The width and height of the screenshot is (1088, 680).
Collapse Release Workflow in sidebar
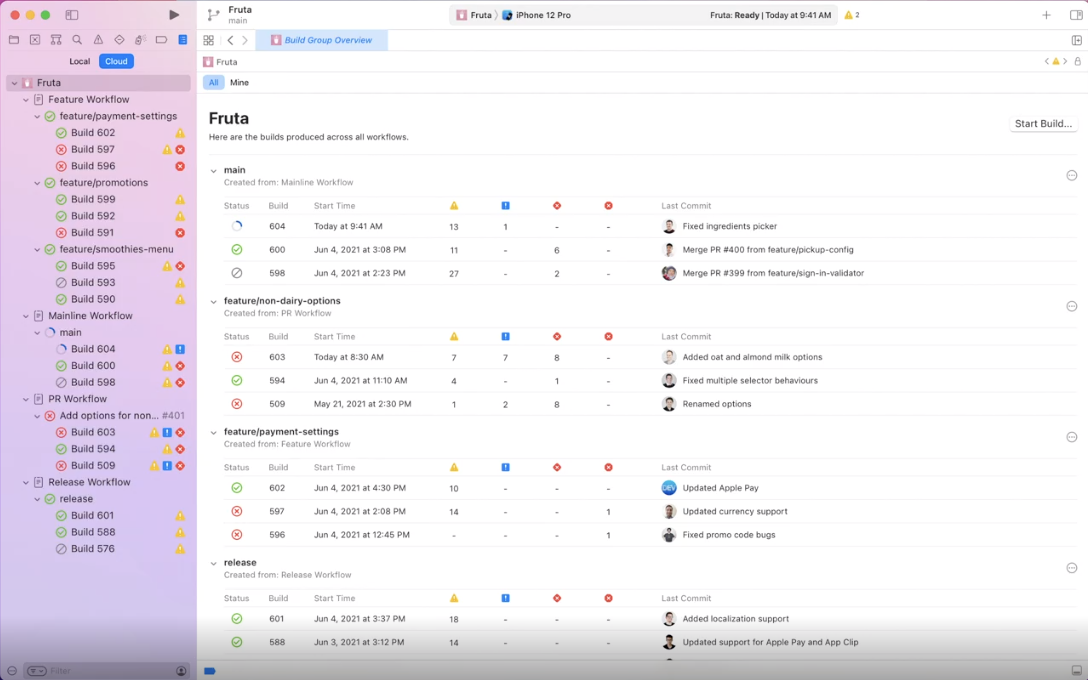click(26, 482)
